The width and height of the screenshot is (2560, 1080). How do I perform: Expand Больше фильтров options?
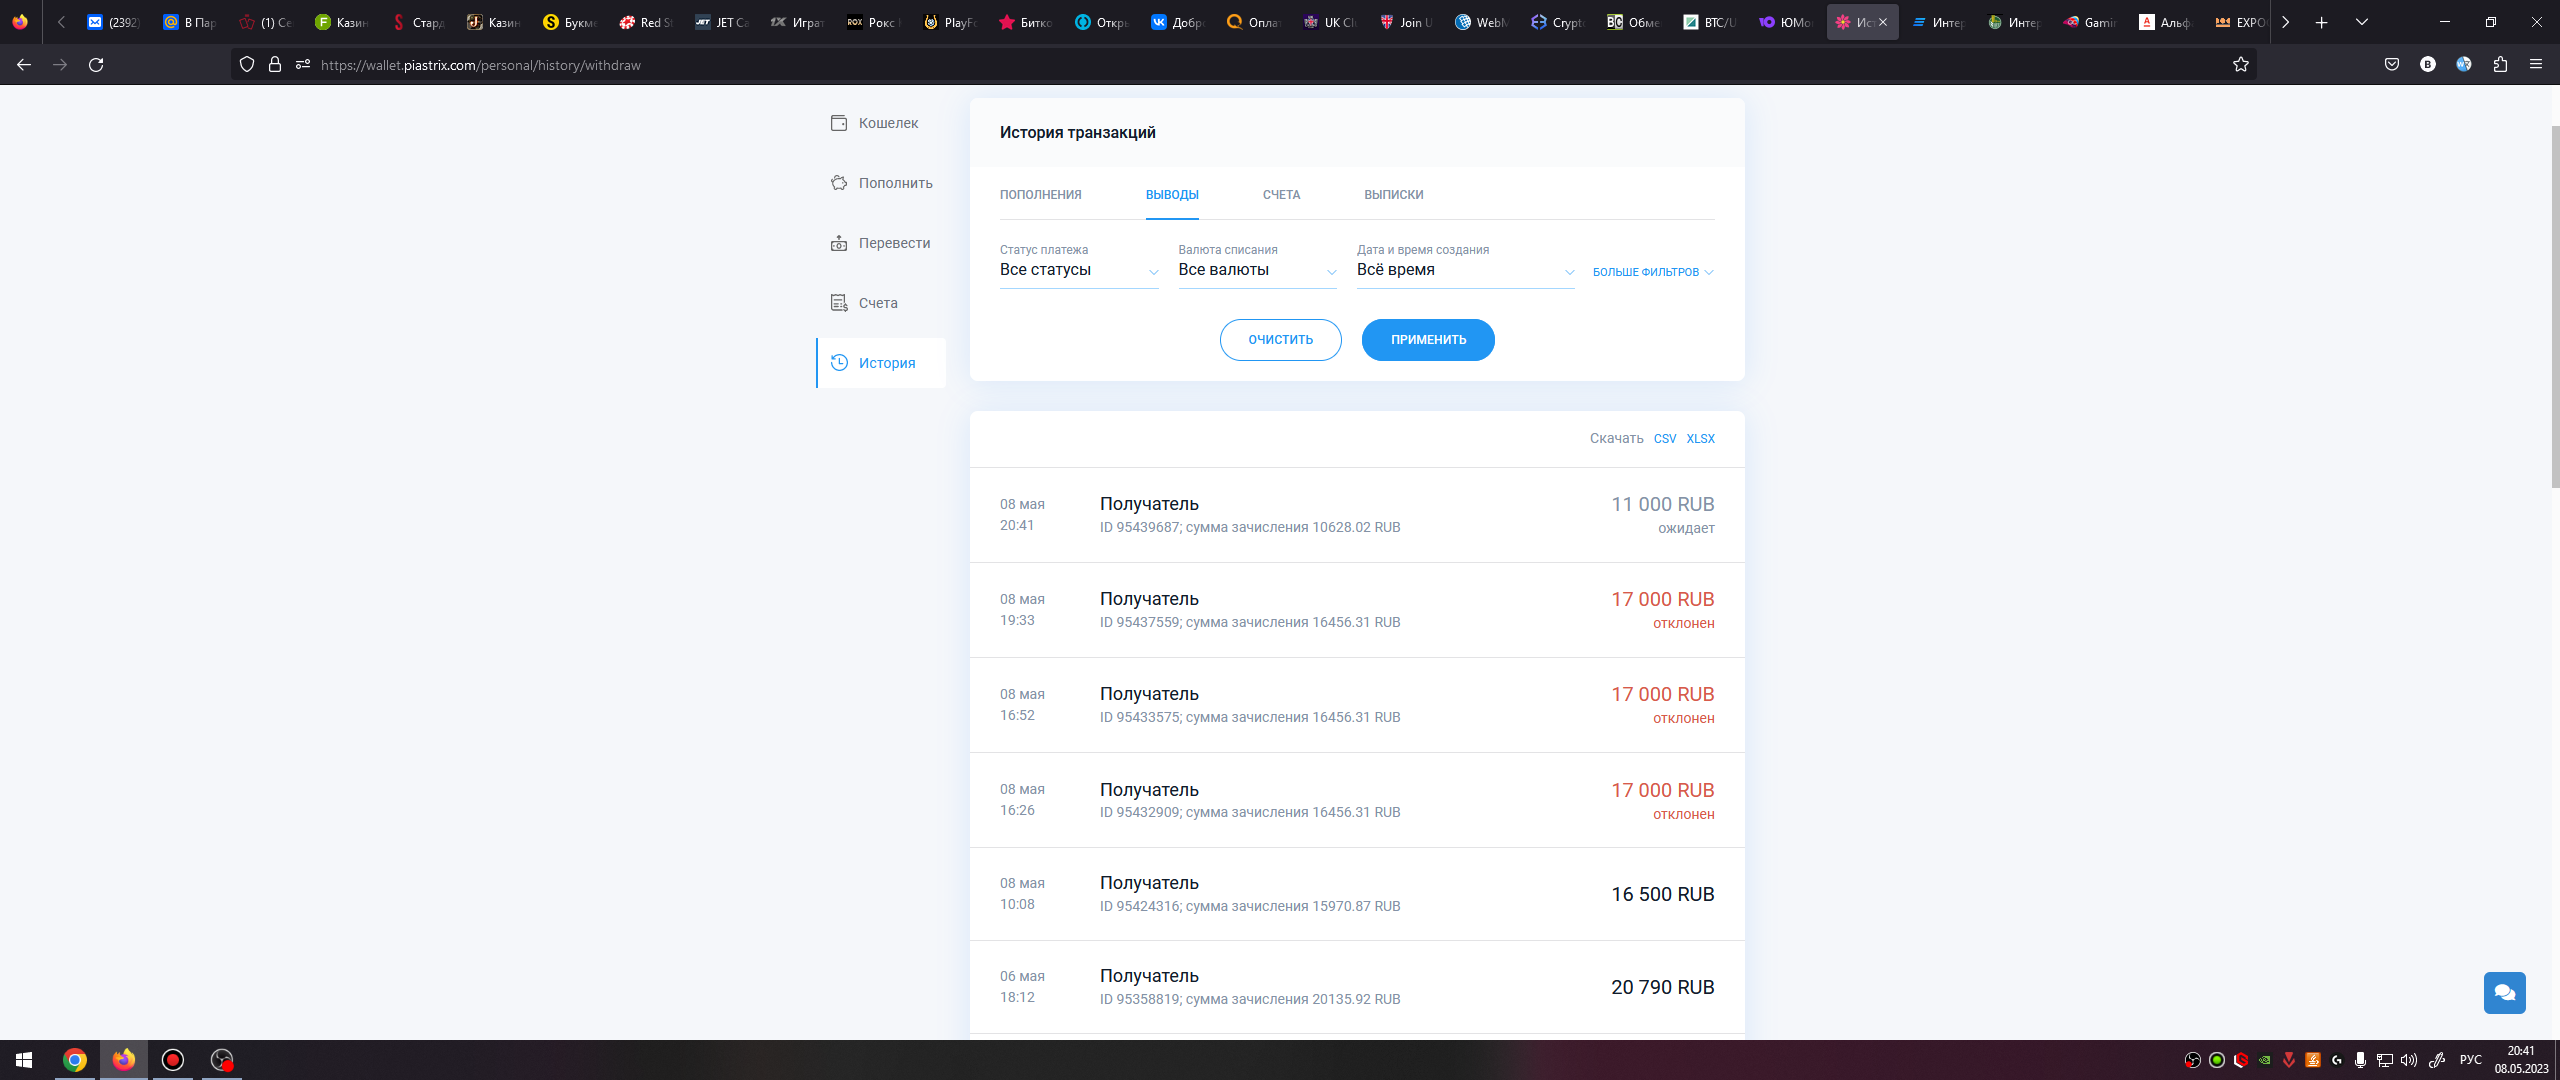1652,272
